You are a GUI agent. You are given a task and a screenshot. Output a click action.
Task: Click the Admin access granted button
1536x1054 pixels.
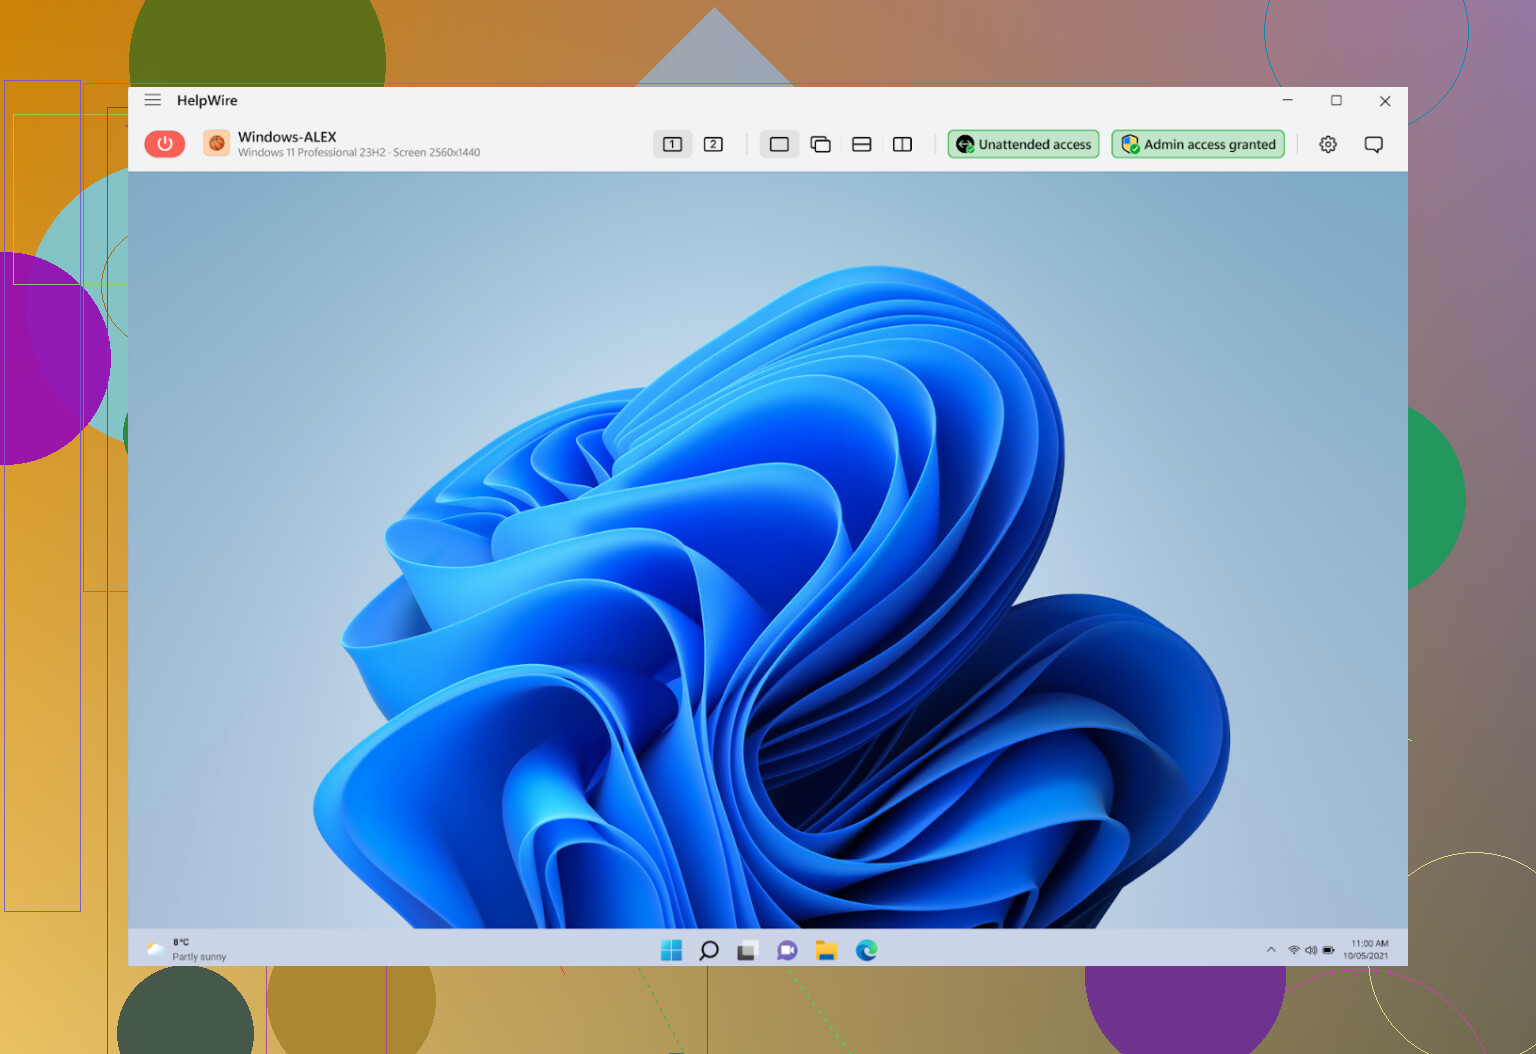click(x=1198, y=144)
